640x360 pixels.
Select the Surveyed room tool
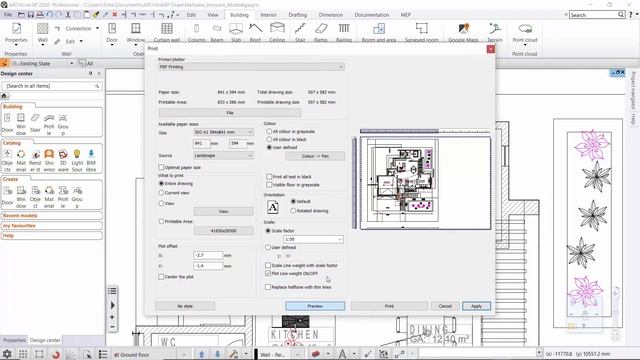pyautogui.click(x=422, y=32)
